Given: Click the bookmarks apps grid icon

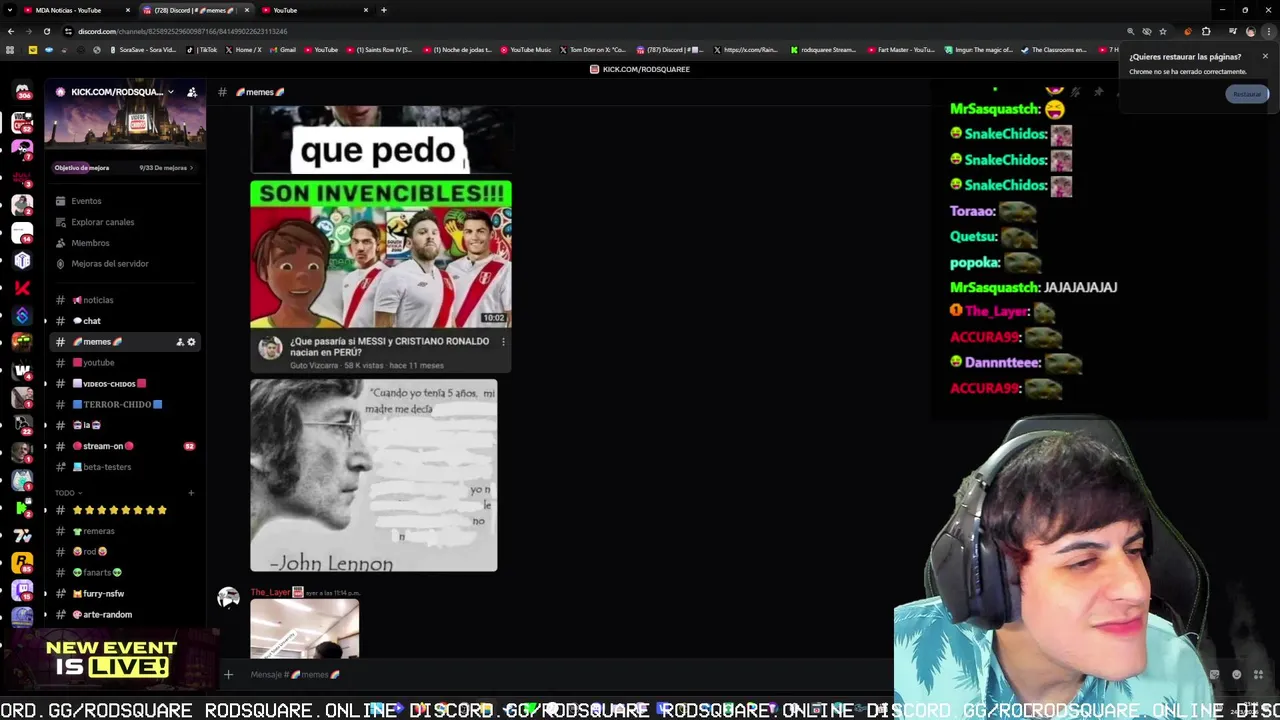Looking at the screenshot, I should tap(10, 50).
